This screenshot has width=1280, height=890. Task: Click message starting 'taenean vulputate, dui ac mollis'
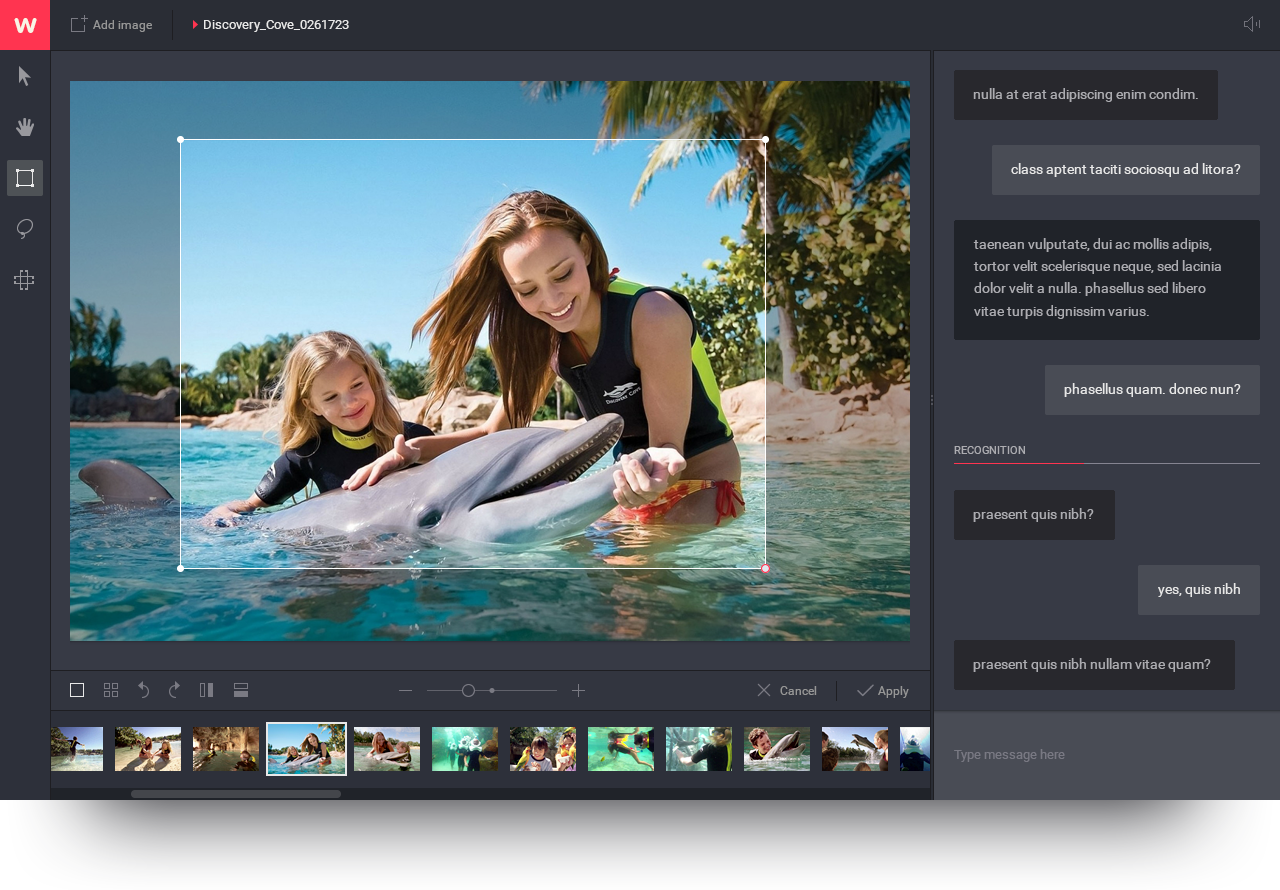[1107, 280]
